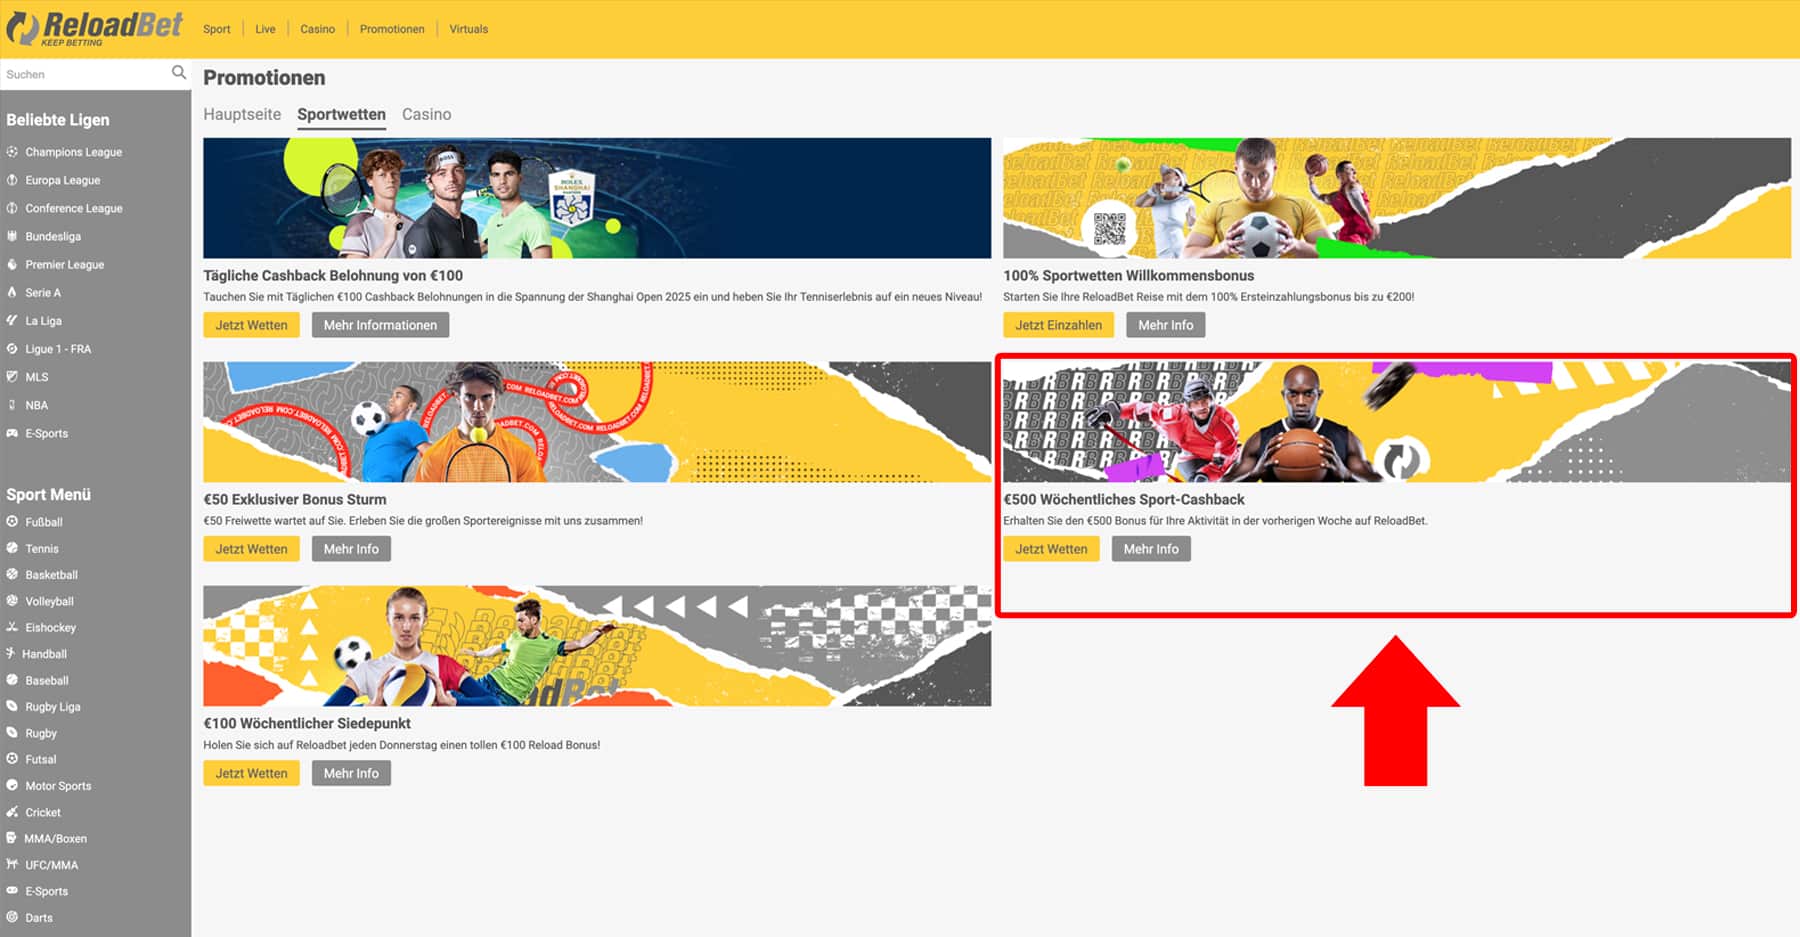Open the Bundesliga icon under Beliebte Ligen
Screen dimensions: 1800x937
pos(12,236)
